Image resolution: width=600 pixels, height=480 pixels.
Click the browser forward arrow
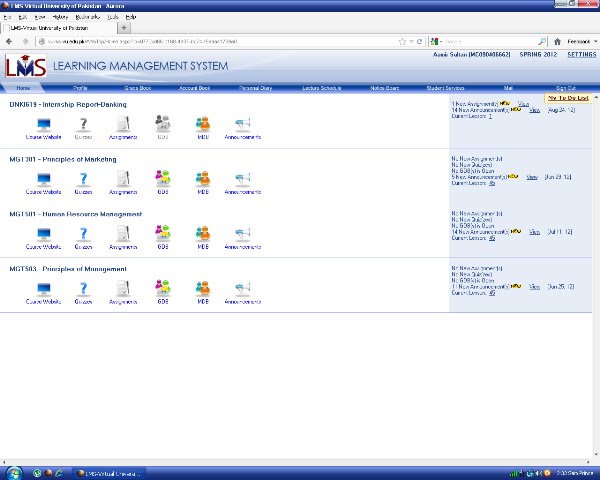(25, 41)
